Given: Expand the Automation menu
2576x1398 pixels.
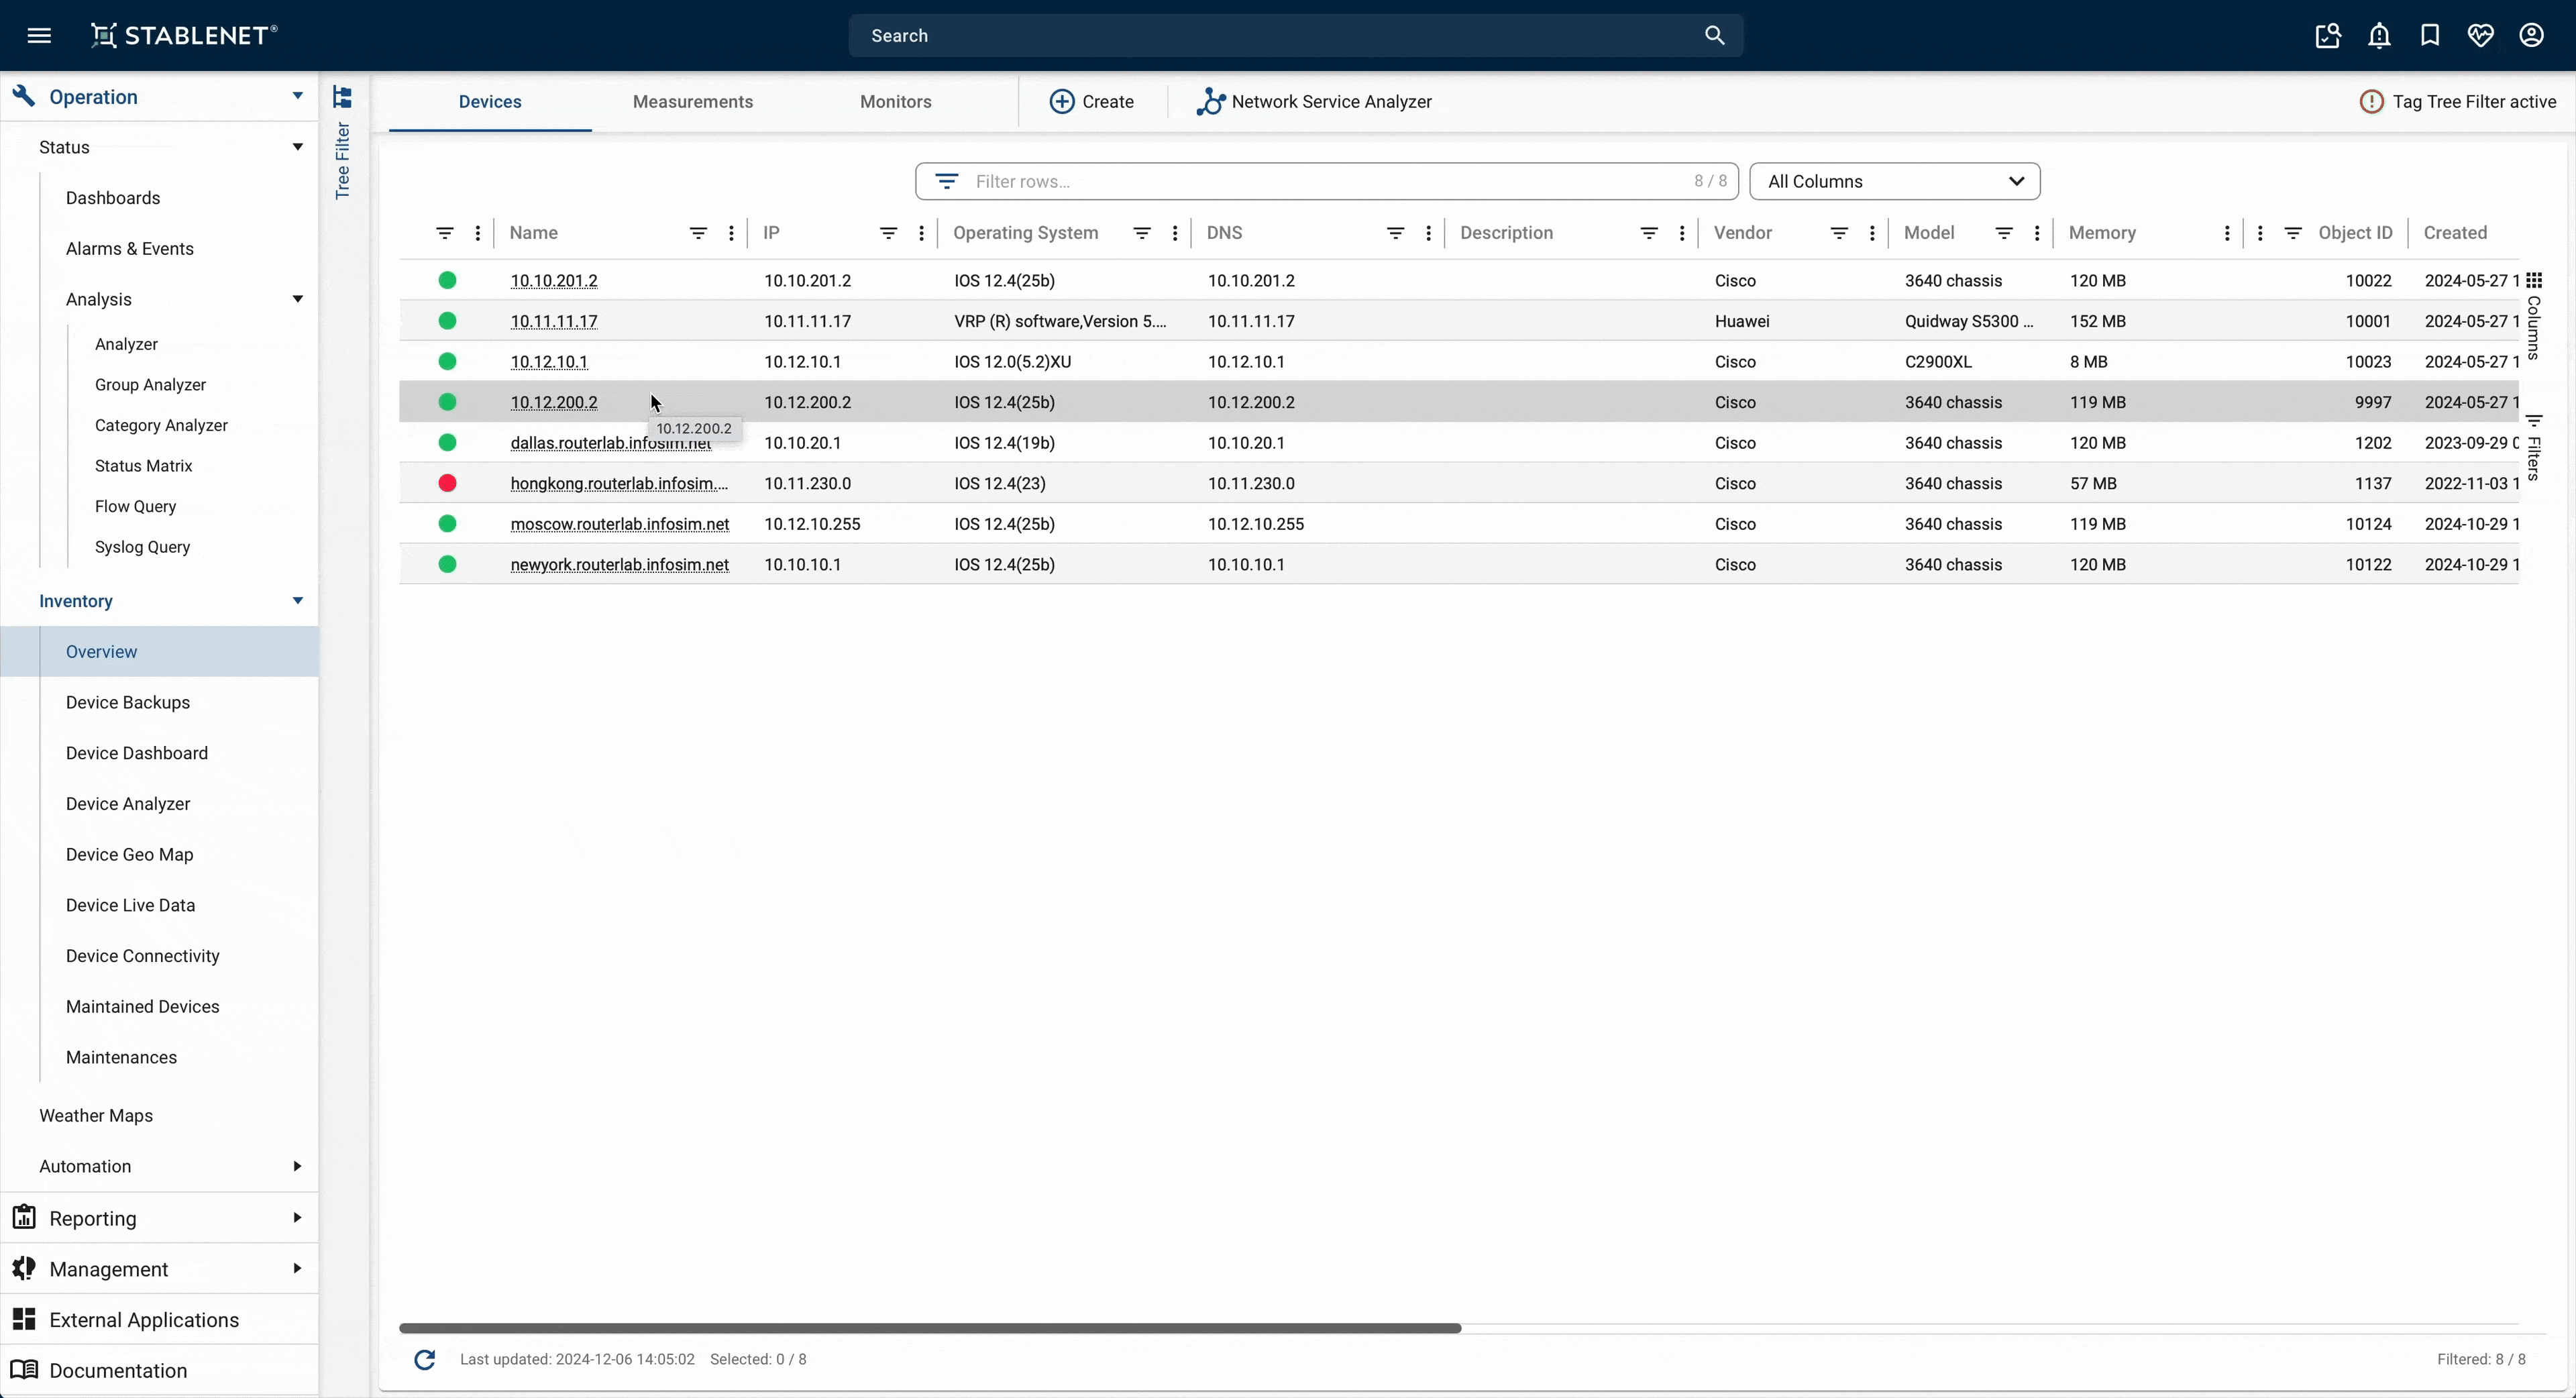Looking at the screenshot, I should (x=297, y=1167).
